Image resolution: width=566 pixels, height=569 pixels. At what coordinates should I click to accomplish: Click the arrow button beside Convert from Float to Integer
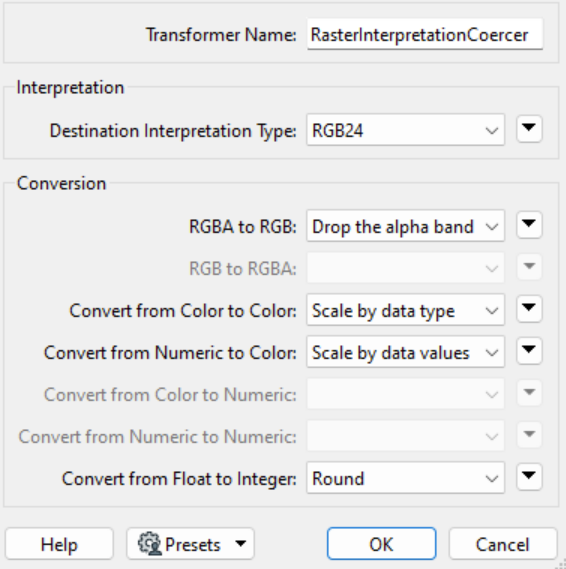tap(529, 476)
